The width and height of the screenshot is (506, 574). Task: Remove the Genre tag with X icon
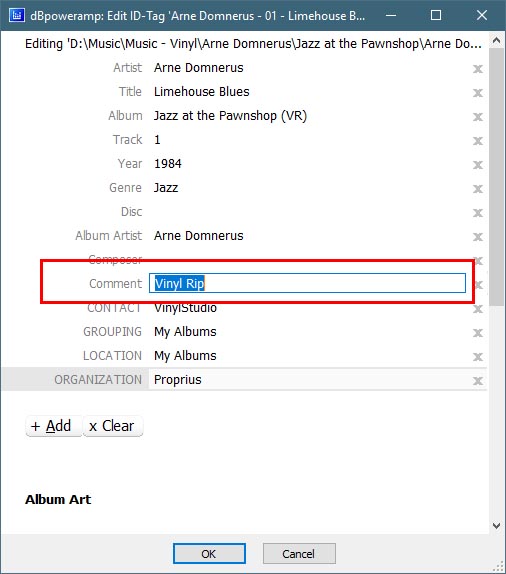coord(477,189)
